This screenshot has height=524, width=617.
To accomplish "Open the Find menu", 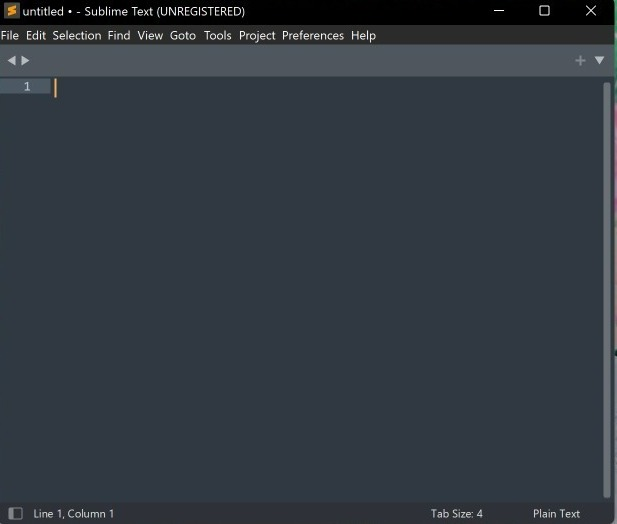I will (x=119, y=35).
